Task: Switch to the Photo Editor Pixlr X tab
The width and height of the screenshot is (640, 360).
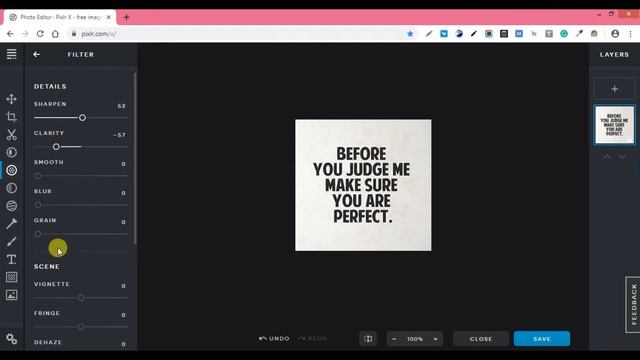Action: [x=60, y=17]
